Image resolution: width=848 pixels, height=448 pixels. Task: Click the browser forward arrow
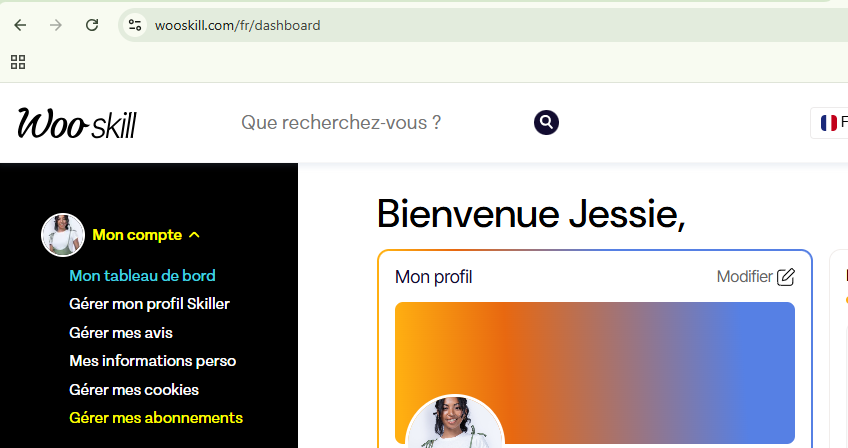(56, 25)
